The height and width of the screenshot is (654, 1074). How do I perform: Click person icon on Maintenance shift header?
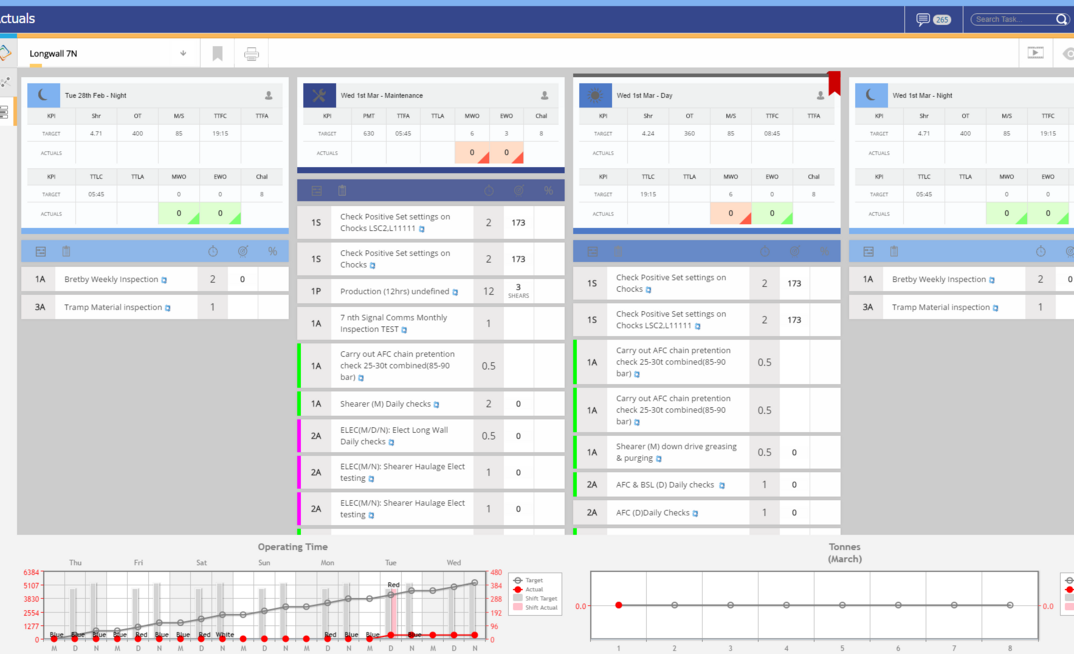(544, 96)
